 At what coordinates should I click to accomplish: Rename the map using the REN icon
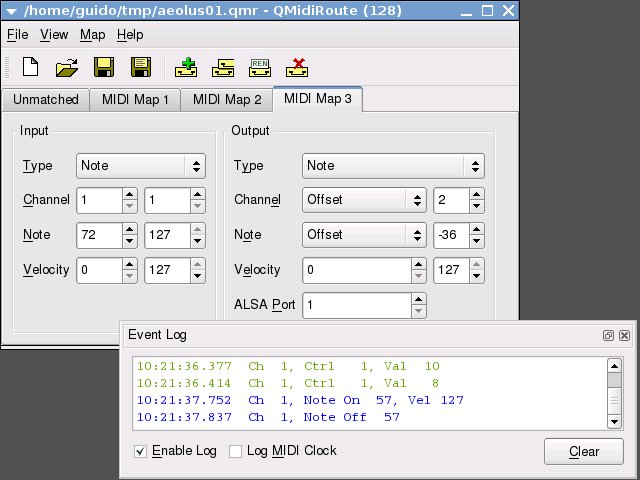(x=260, y=67)
